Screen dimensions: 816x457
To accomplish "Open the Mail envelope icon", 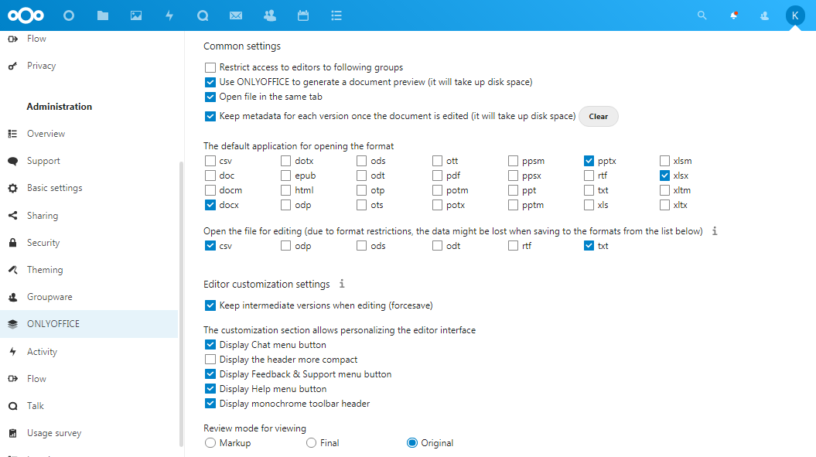I will 235,16.
